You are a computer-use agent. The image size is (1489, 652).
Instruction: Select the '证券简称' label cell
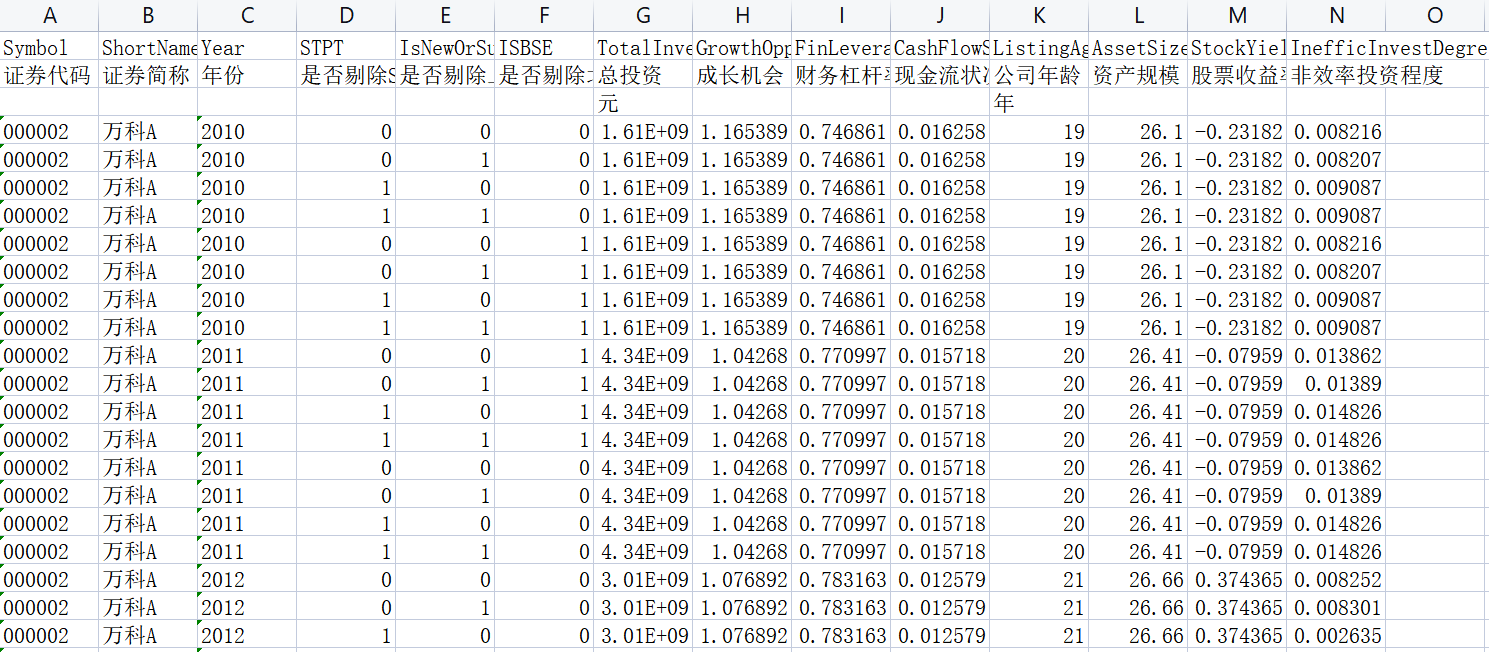pos(149,75)
